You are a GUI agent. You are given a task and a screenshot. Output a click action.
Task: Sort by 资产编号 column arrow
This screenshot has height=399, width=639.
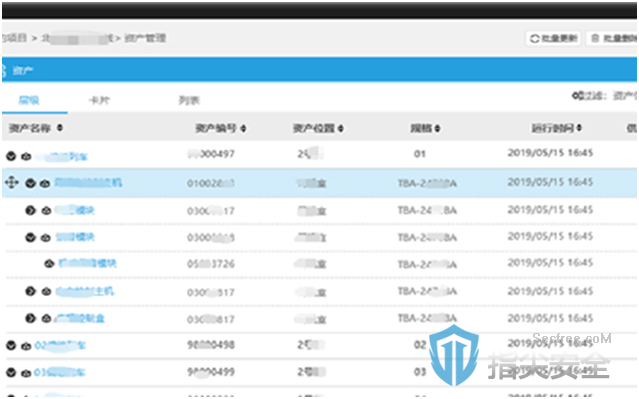243,128
